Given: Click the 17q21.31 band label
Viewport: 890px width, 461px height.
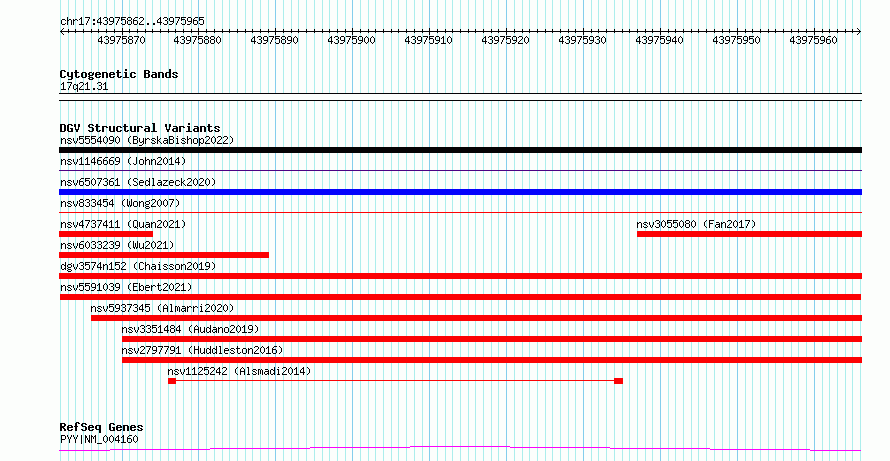Looking at the screenshot, I should (84, 87).
